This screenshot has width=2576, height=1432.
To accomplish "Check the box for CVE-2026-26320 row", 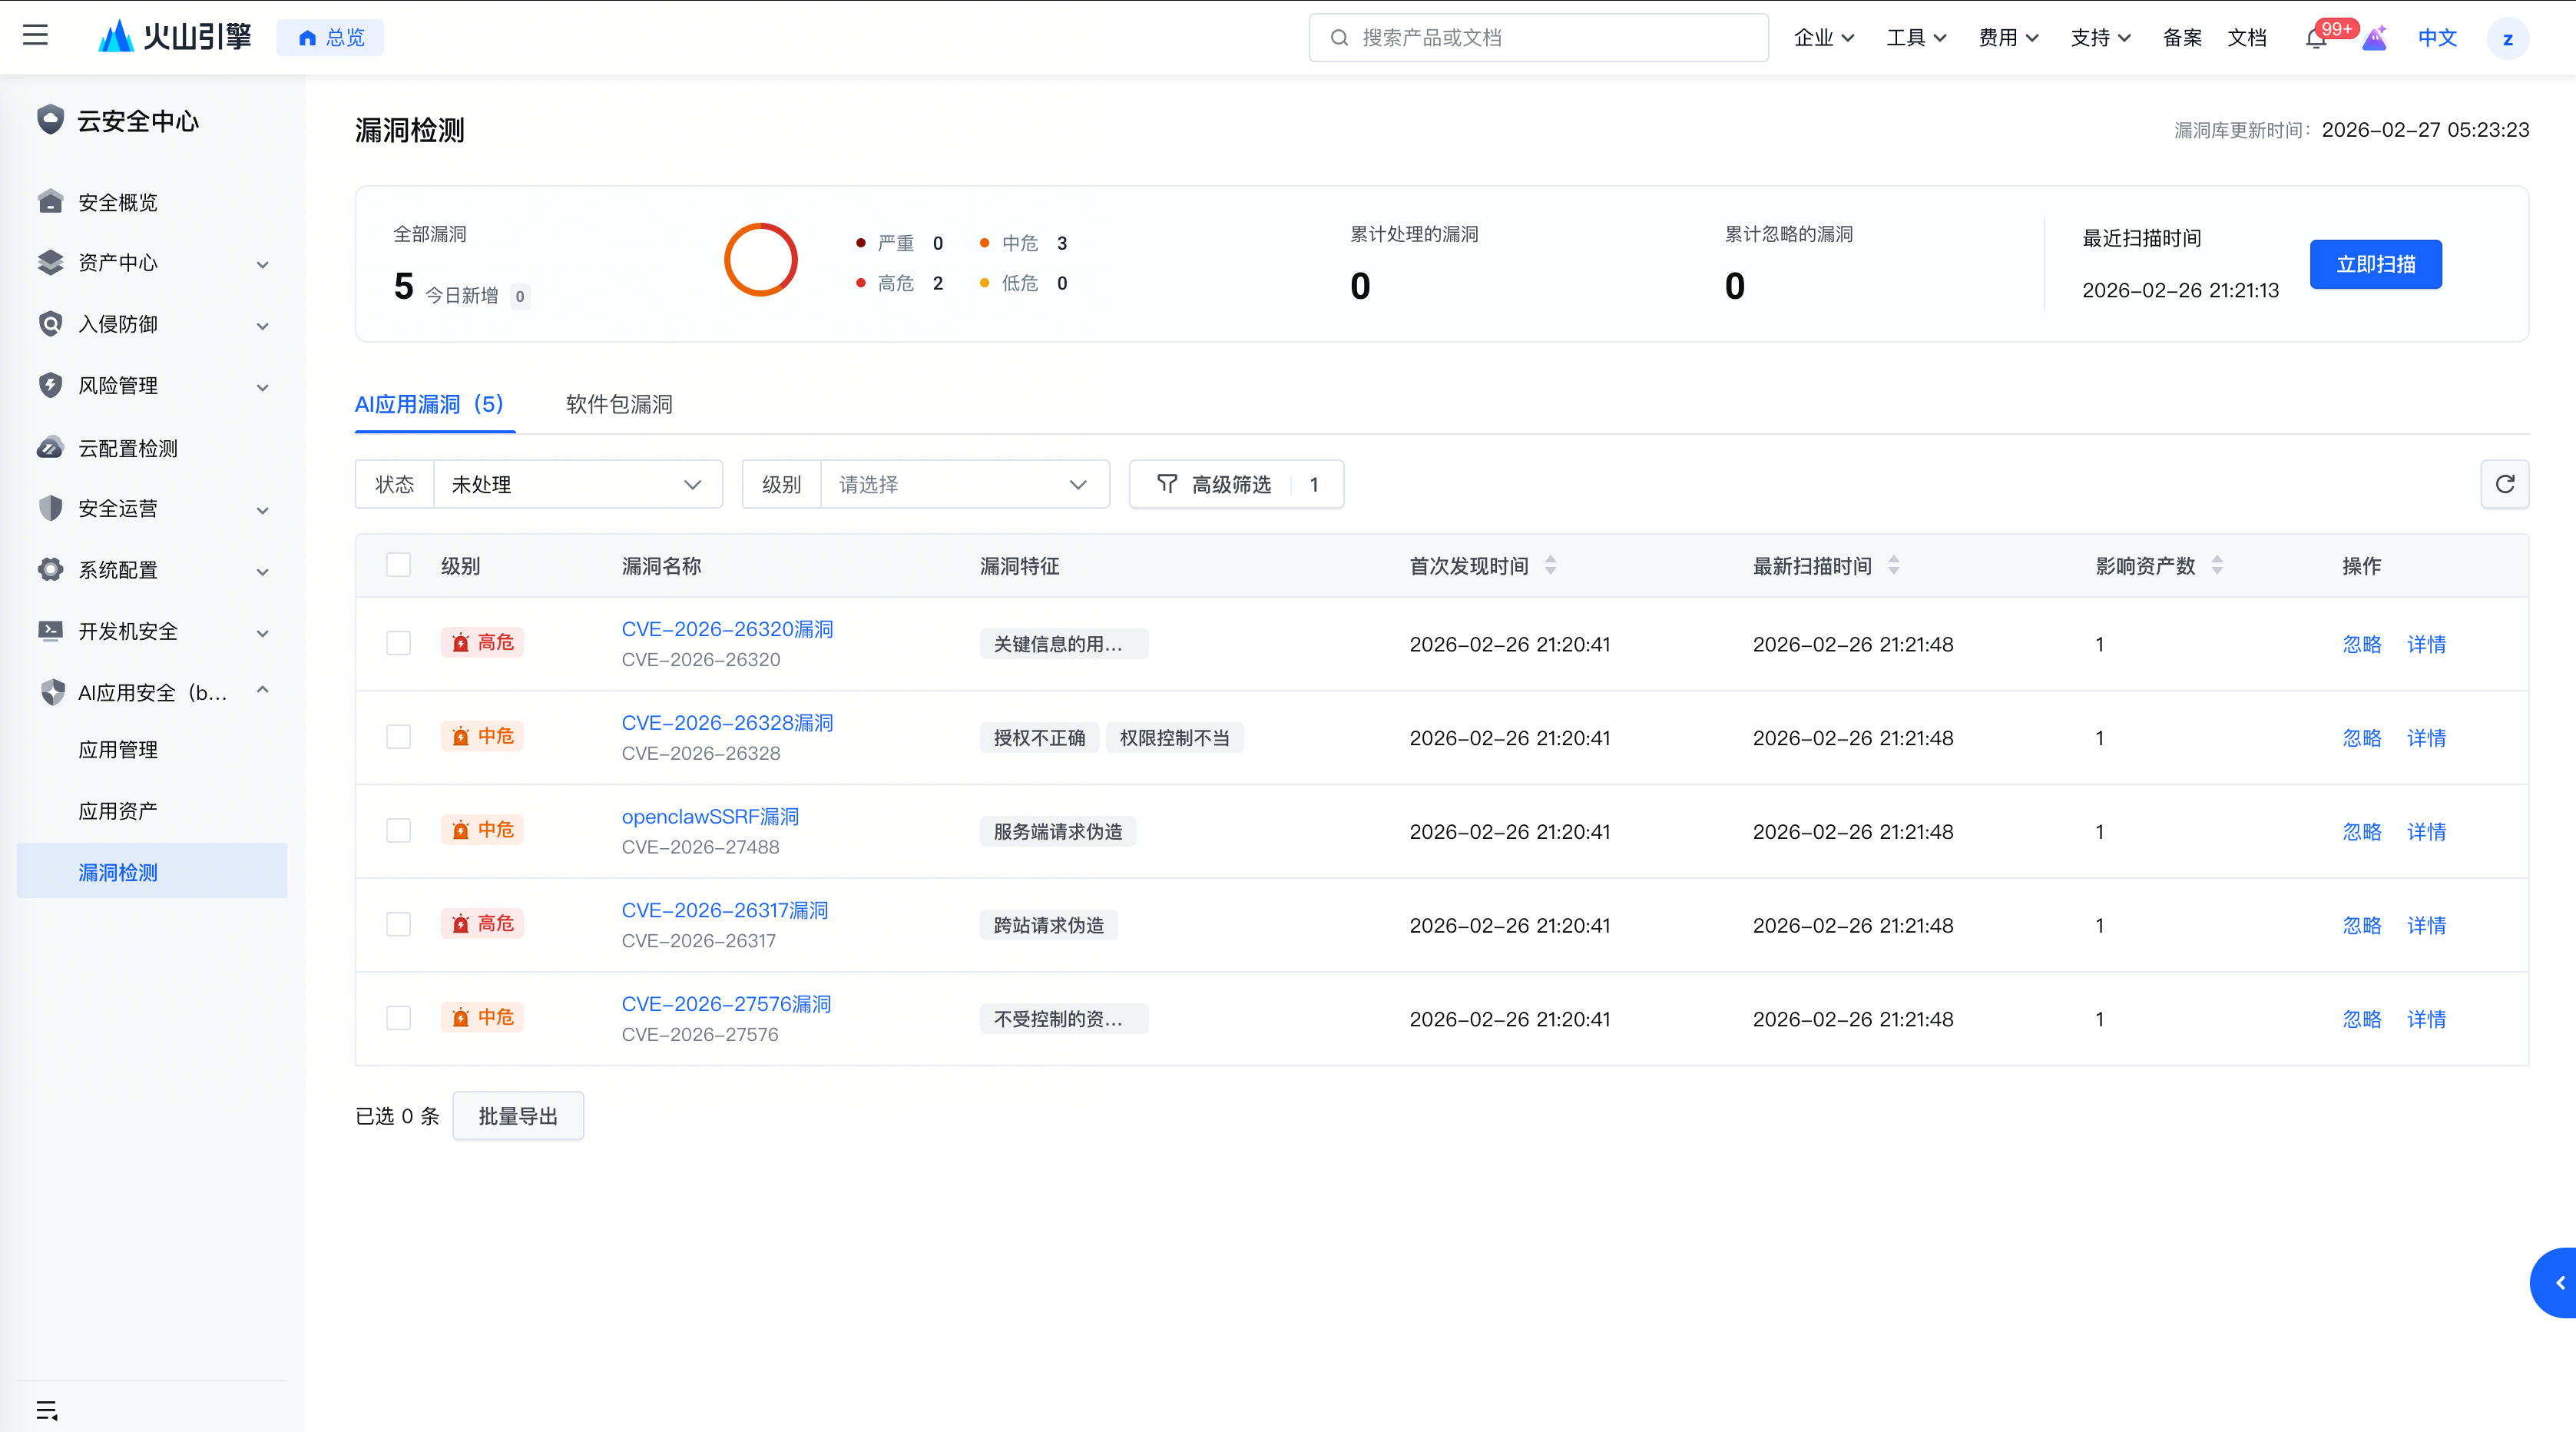I will [x=399, y=643].
